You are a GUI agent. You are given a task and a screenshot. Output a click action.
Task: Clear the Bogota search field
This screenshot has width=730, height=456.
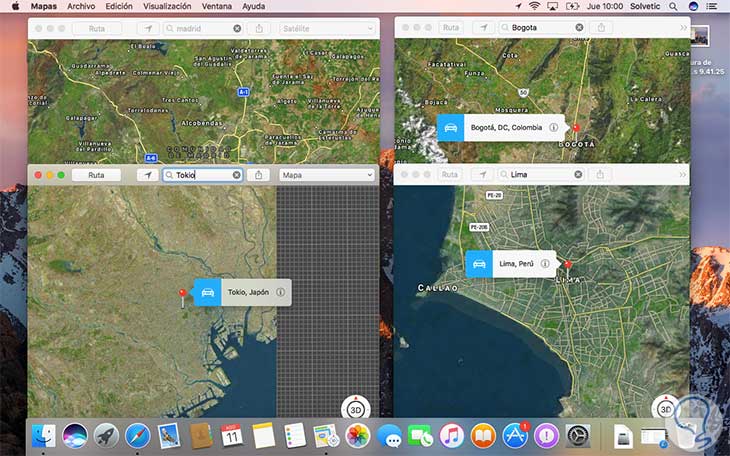point(579,27)
